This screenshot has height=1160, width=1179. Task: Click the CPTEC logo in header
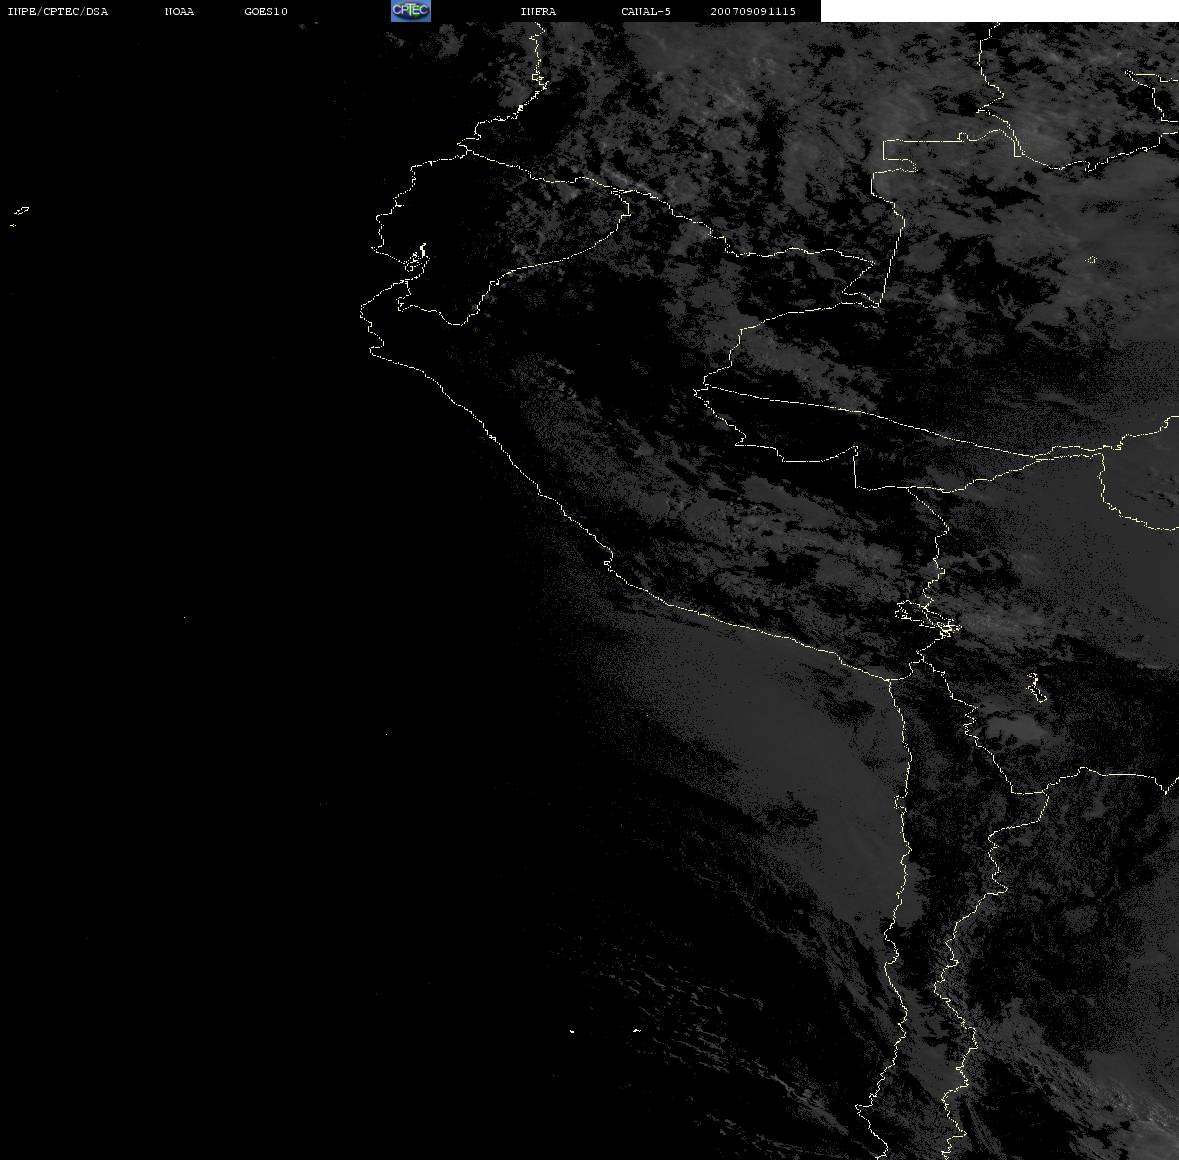411,11
